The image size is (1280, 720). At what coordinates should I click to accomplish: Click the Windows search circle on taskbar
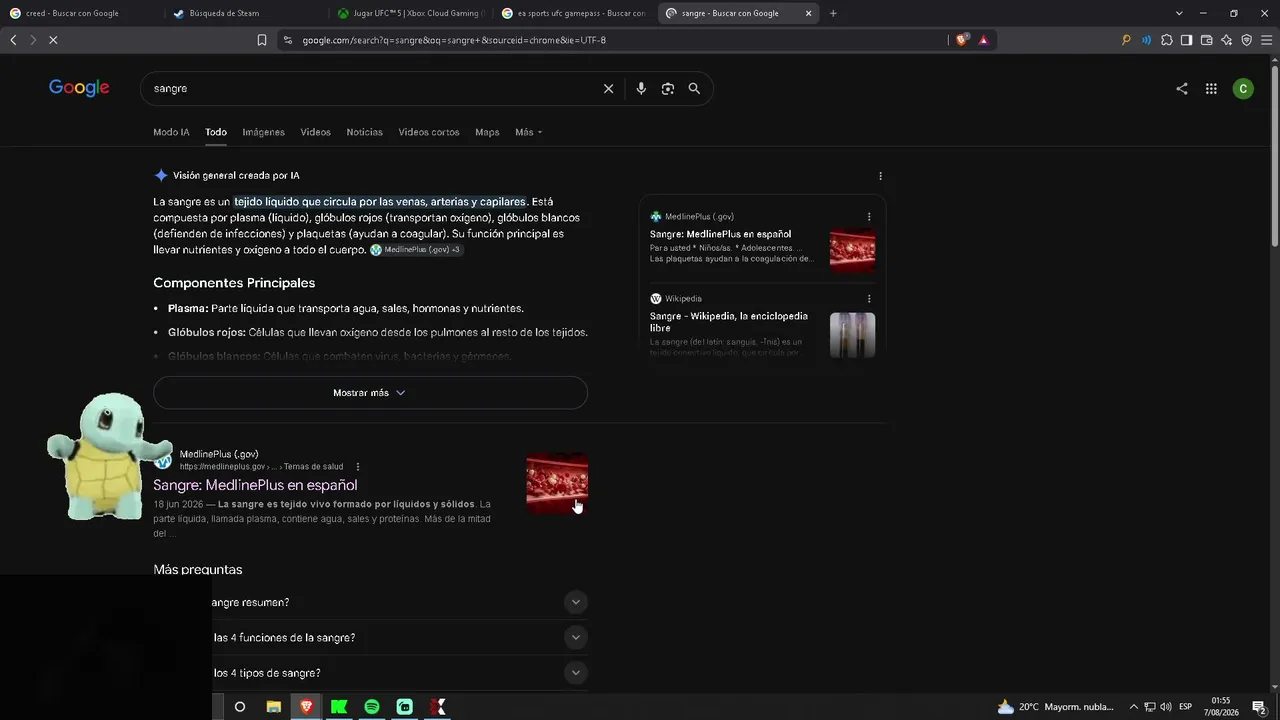(240, 707)
